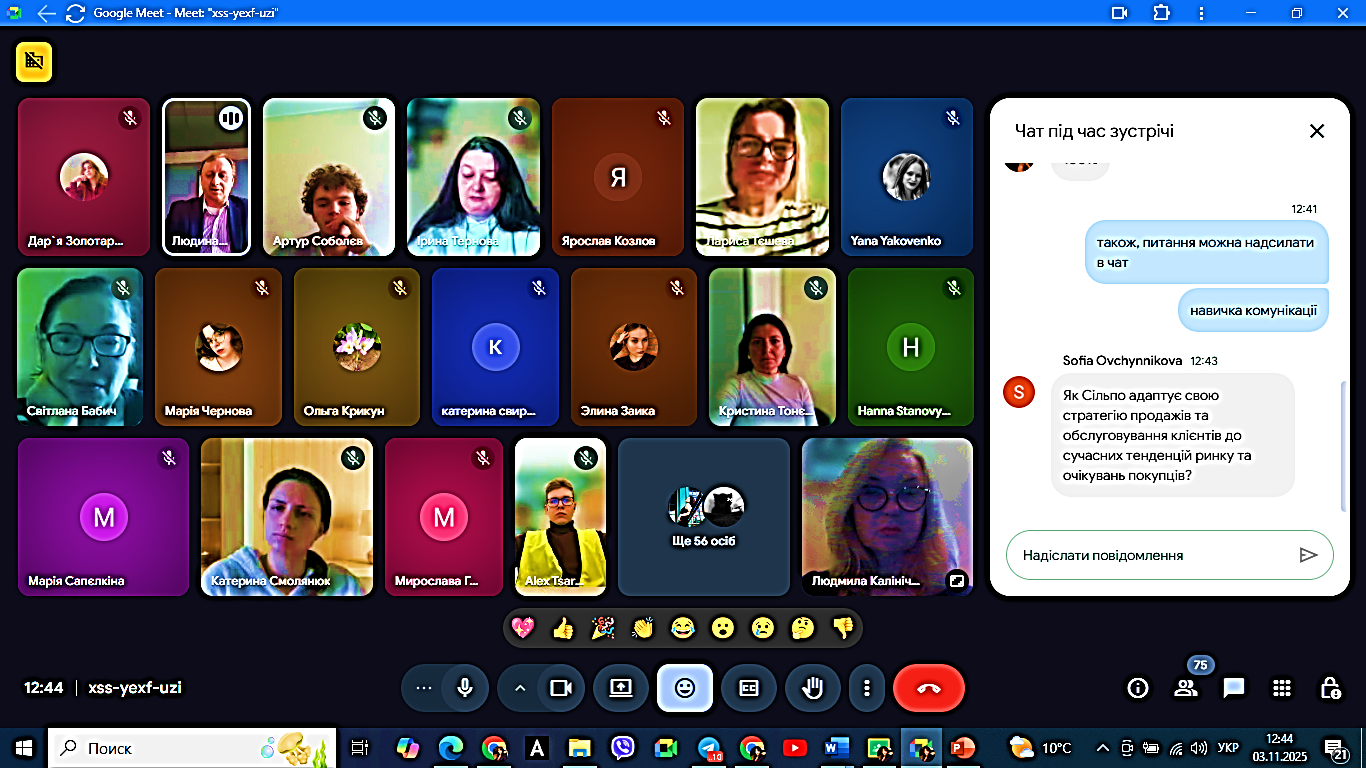Click the activities grid icon

point(1282,688)
